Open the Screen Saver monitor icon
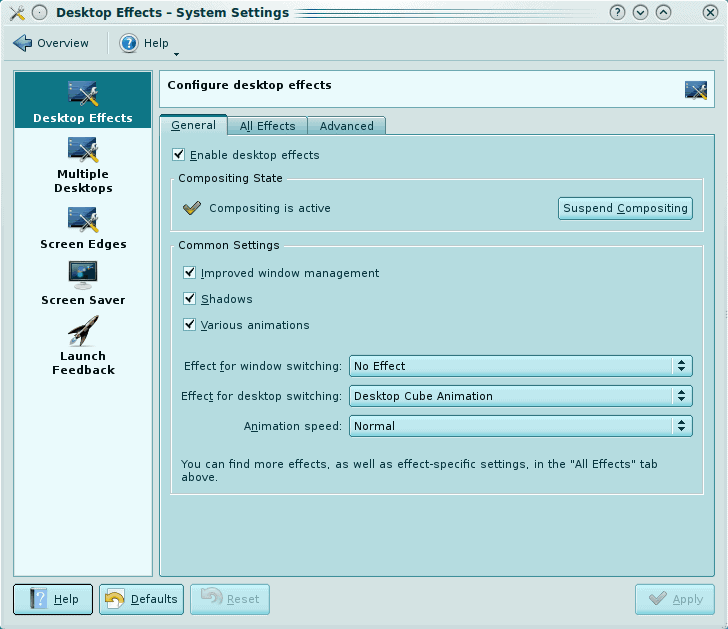The image size is (728, 629). click(x=83, y=275)
